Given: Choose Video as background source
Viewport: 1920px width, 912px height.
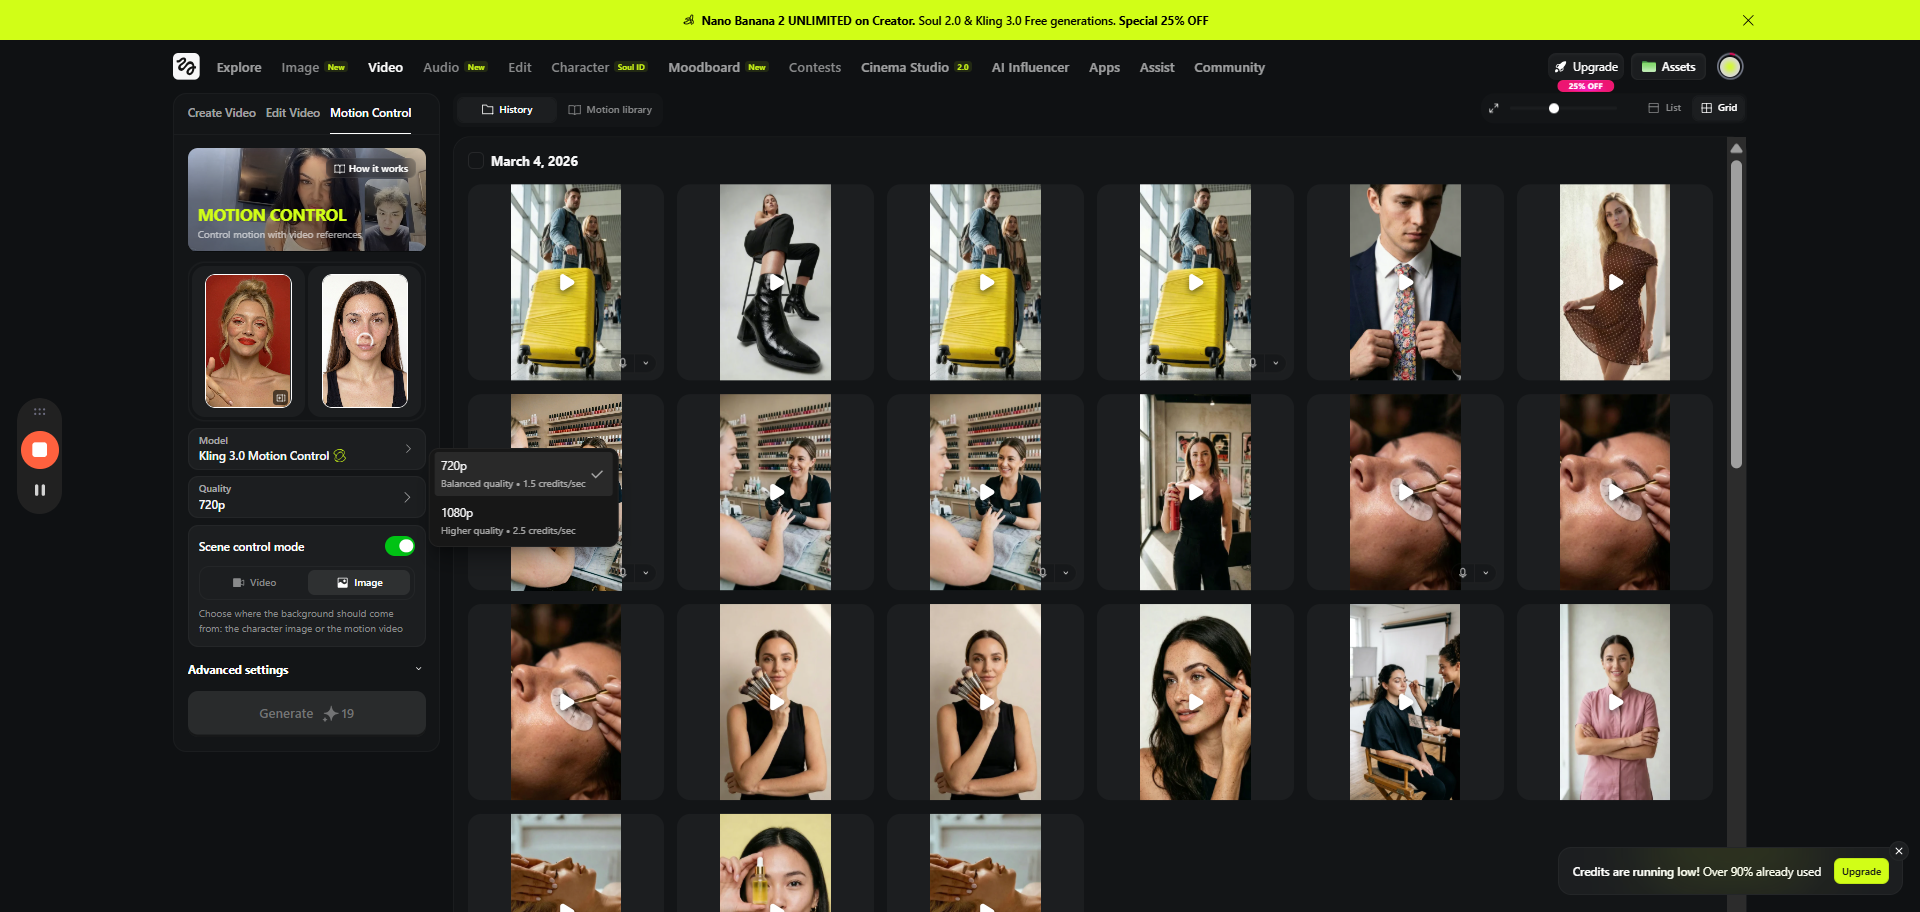Looking at the screenshot, I should [x=254, y=583].
